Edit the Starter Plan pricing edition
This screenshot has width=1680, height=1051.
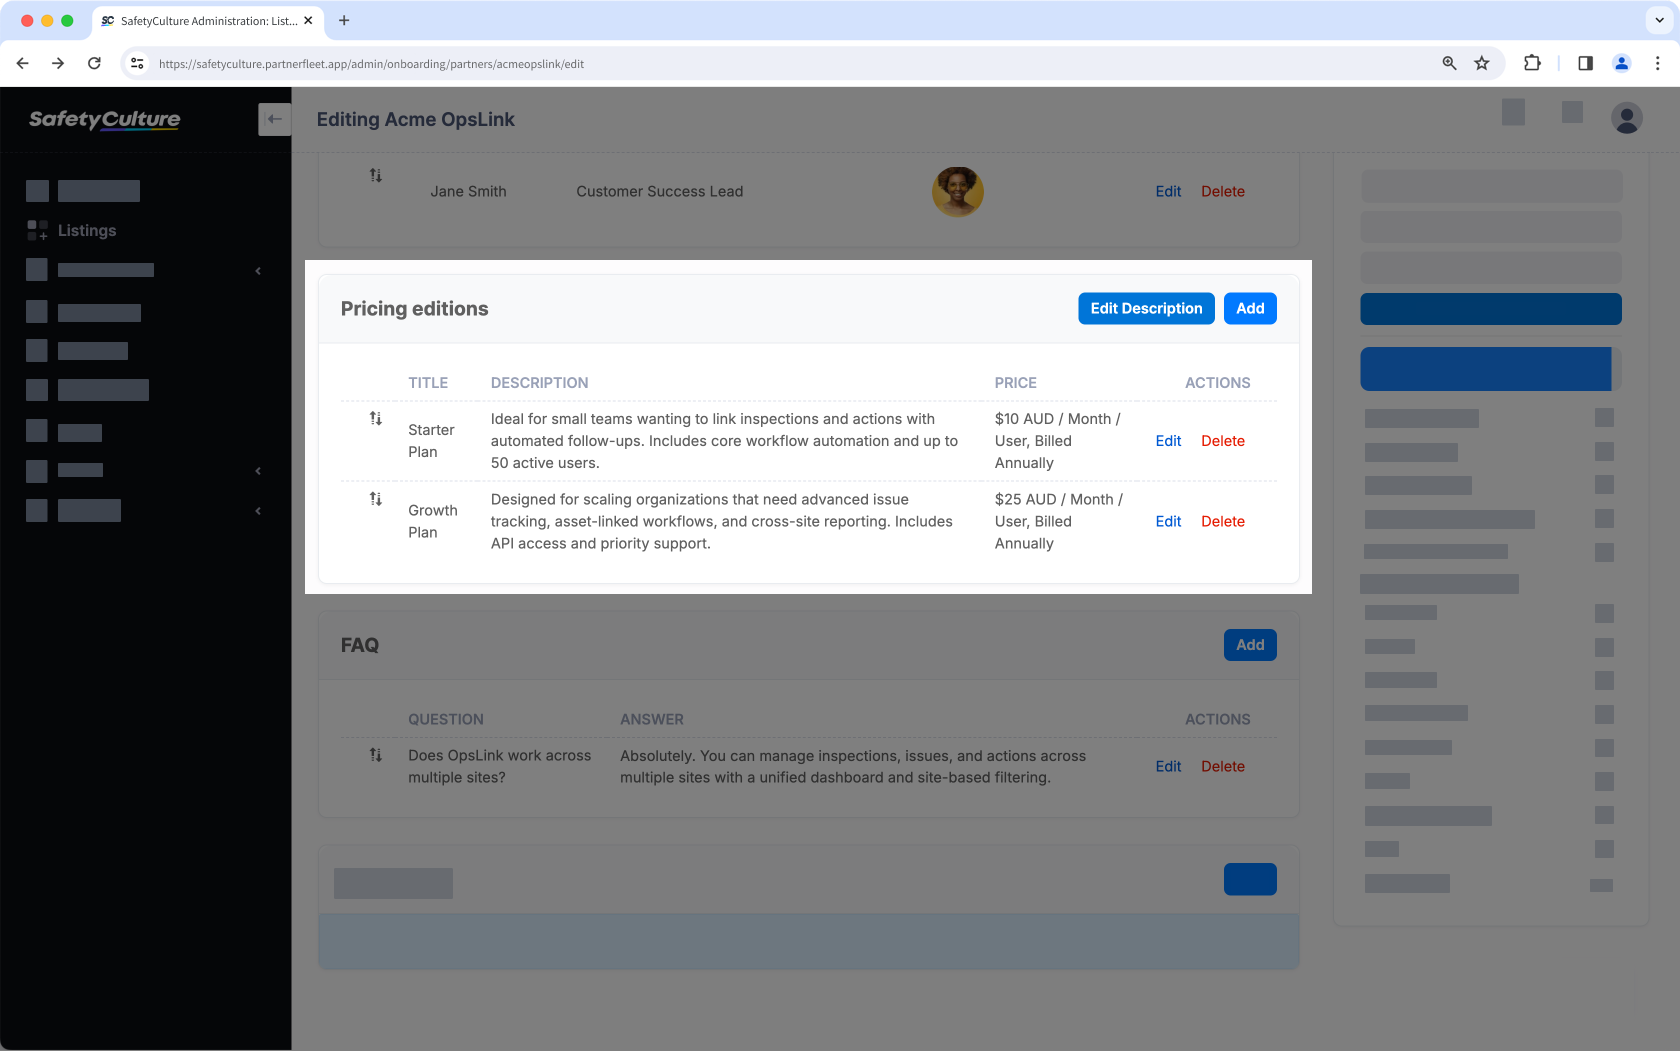(x=1168, y=441)
